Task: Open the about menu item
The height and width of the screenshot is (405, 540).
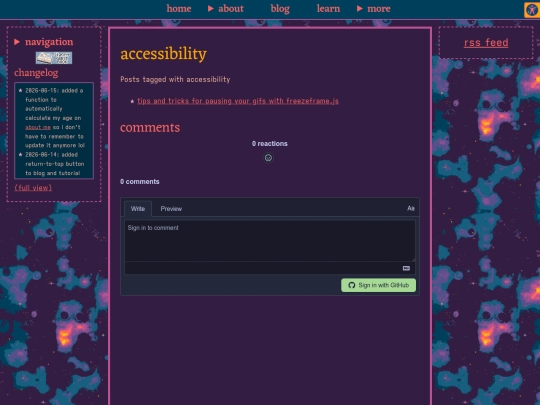Action: [231, 9]
